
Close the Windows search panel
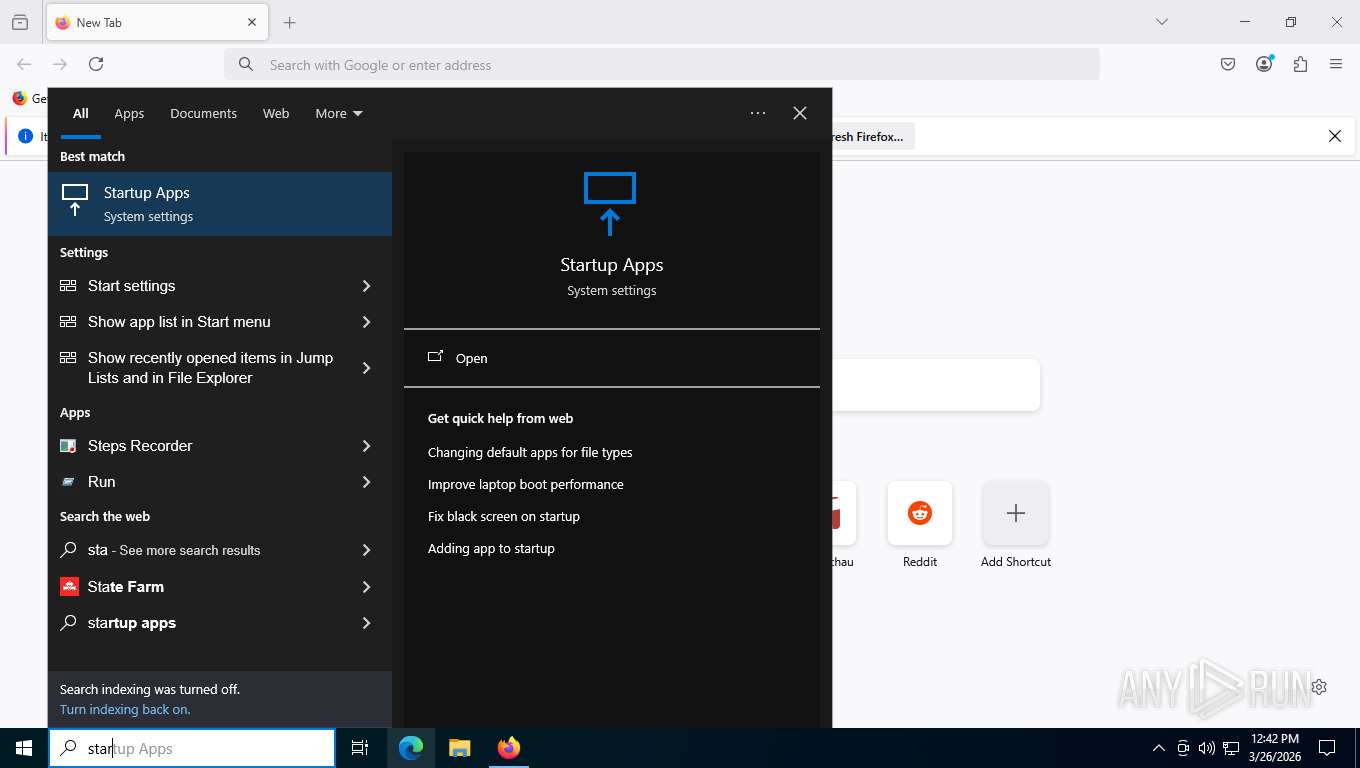coord(800,113)
